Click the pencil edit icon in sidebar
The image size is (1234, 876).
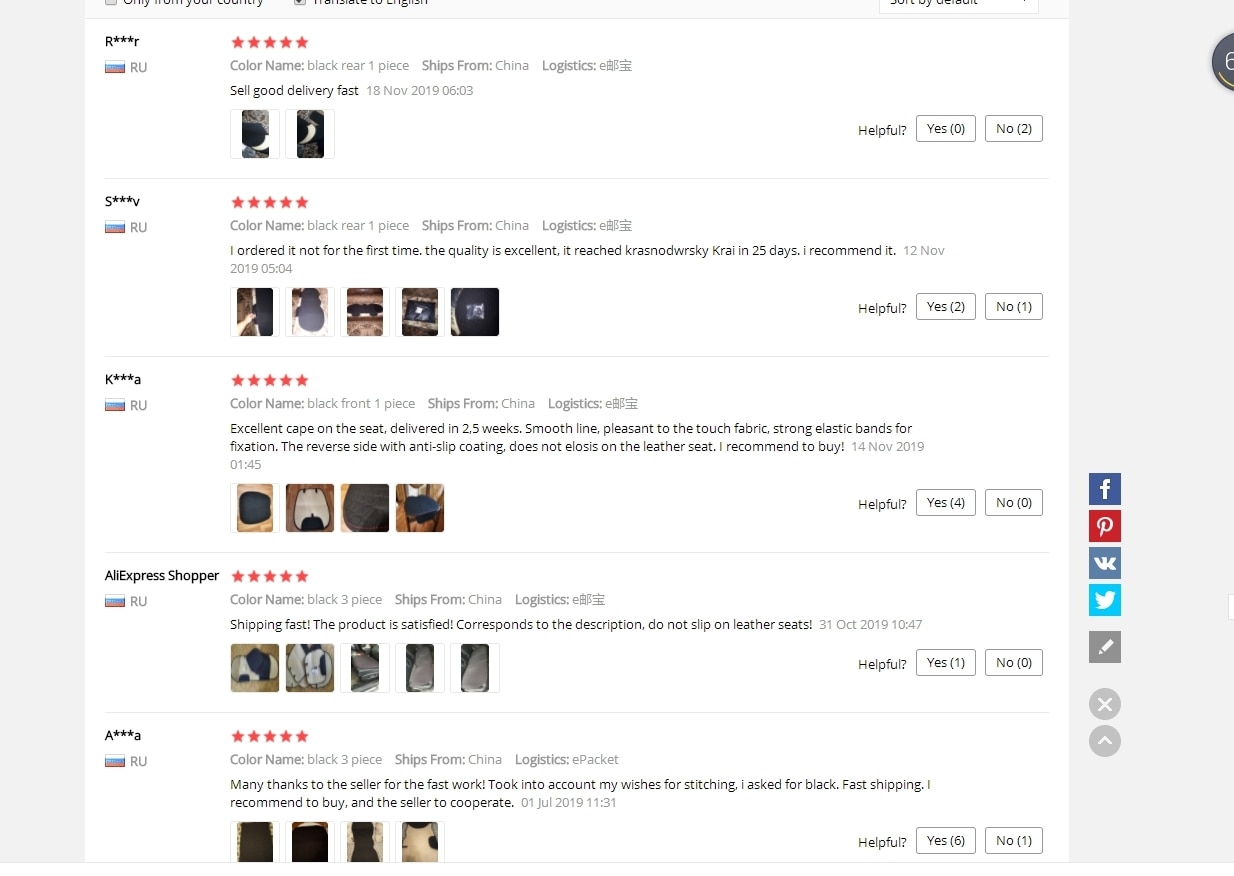tap(1105, 647)
